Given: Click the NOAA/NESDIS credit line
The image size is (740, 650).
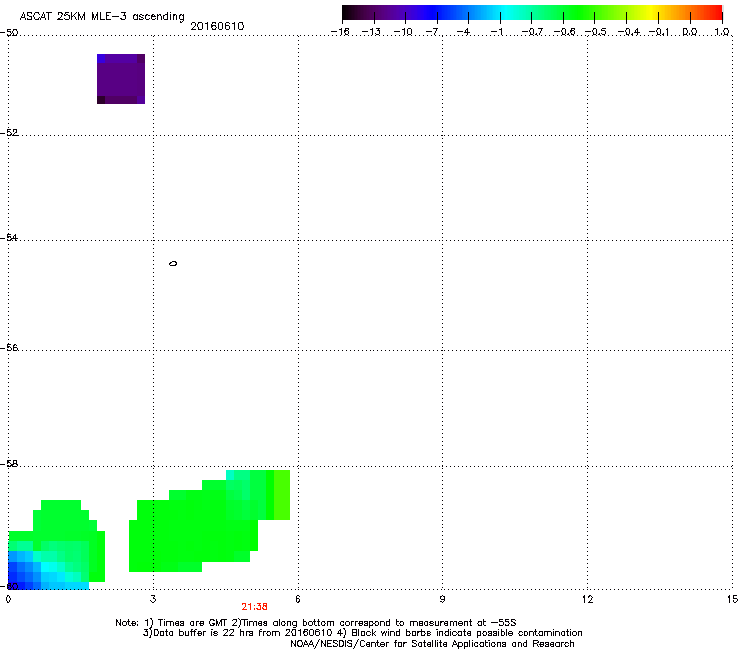Looking at the screenshot, I should [x=432, y=644].
